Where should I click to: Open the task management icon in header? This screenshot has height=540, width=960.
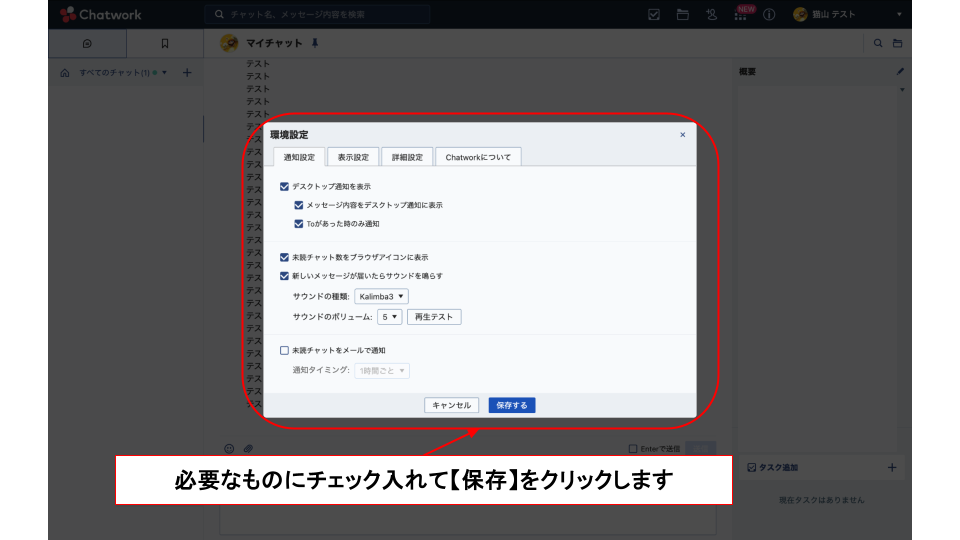(x=654, y=15)
